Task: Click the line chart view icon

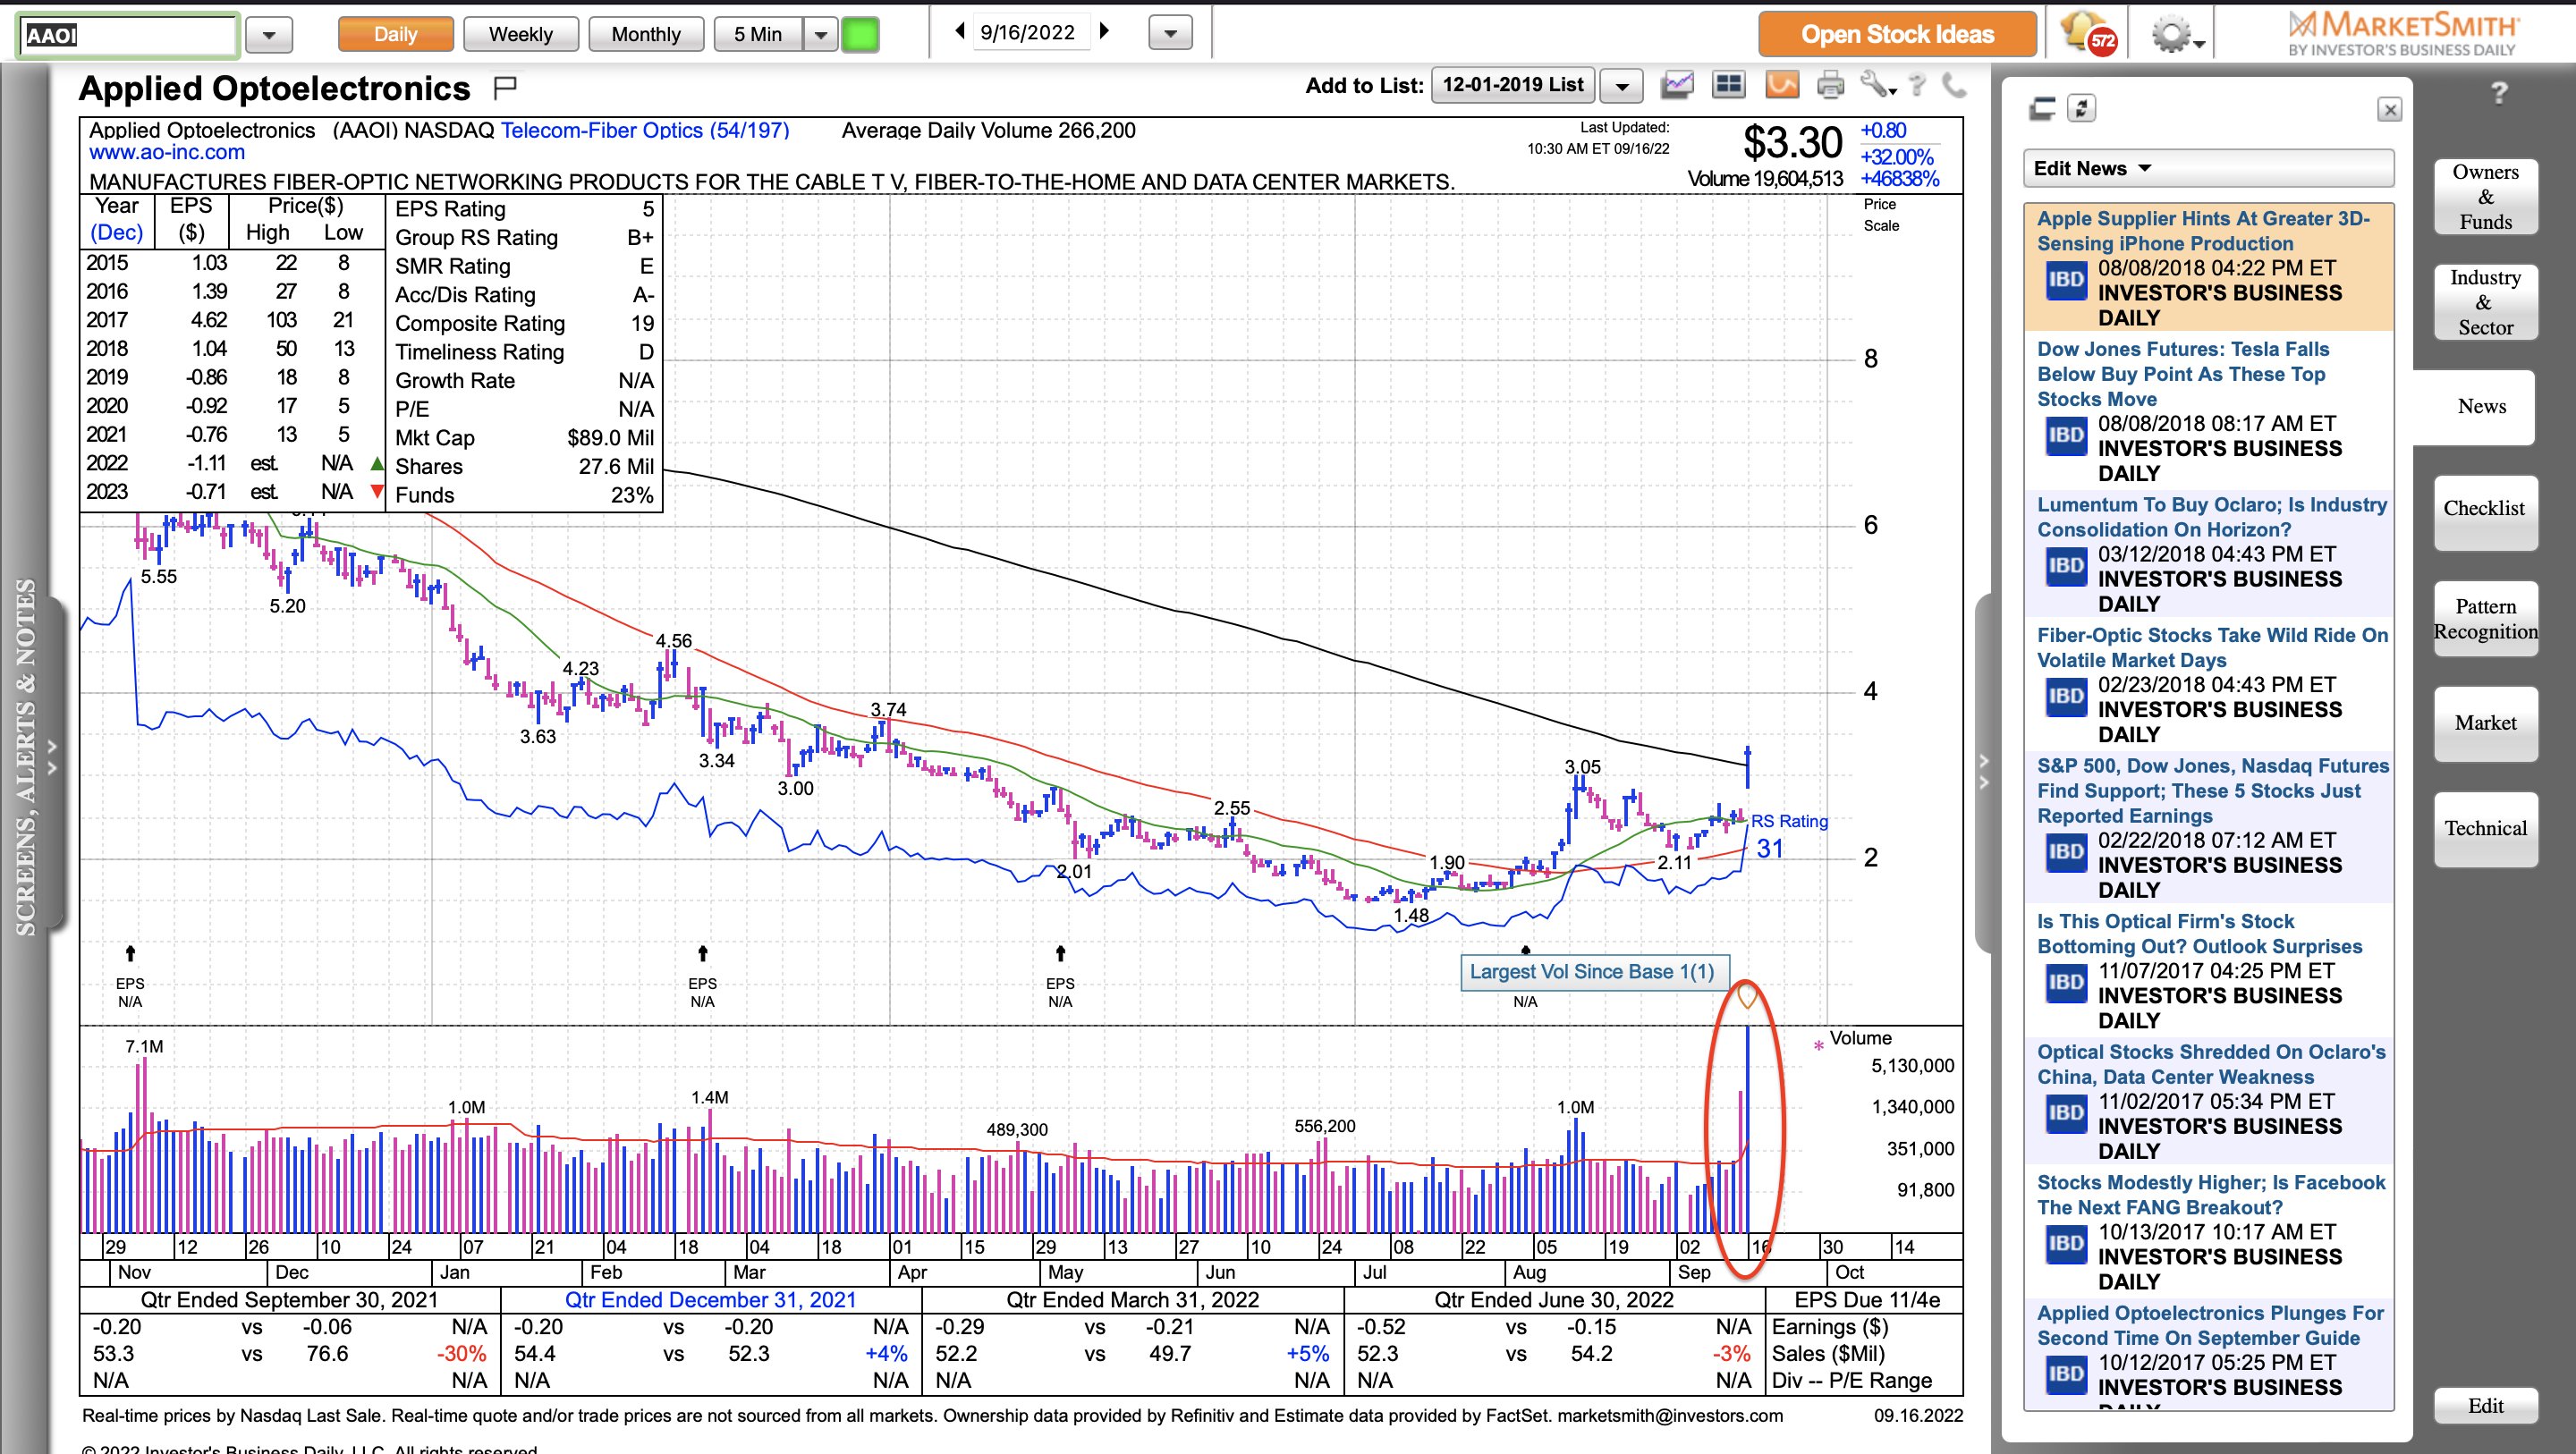Action: click(x=1677, y=86)
